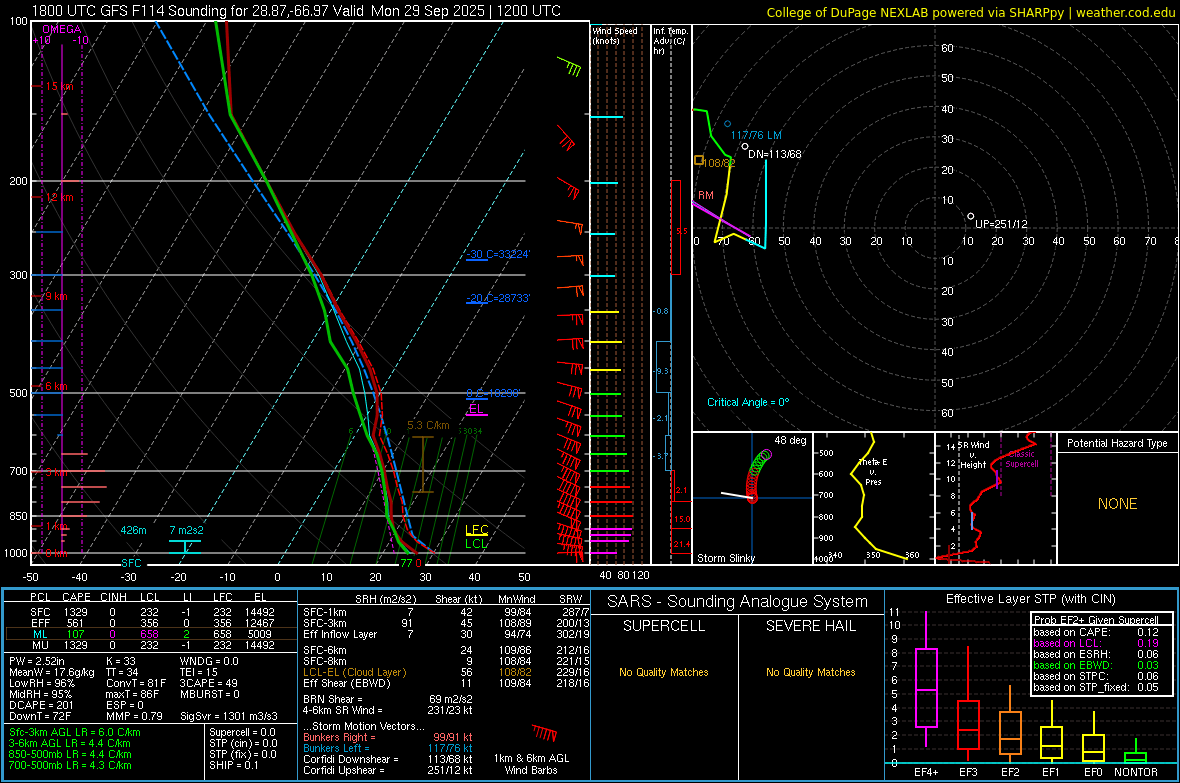Click the Theta-E v. Pres panel label
This screenshot has width=1180, height=783.
[x=873, y=472]
